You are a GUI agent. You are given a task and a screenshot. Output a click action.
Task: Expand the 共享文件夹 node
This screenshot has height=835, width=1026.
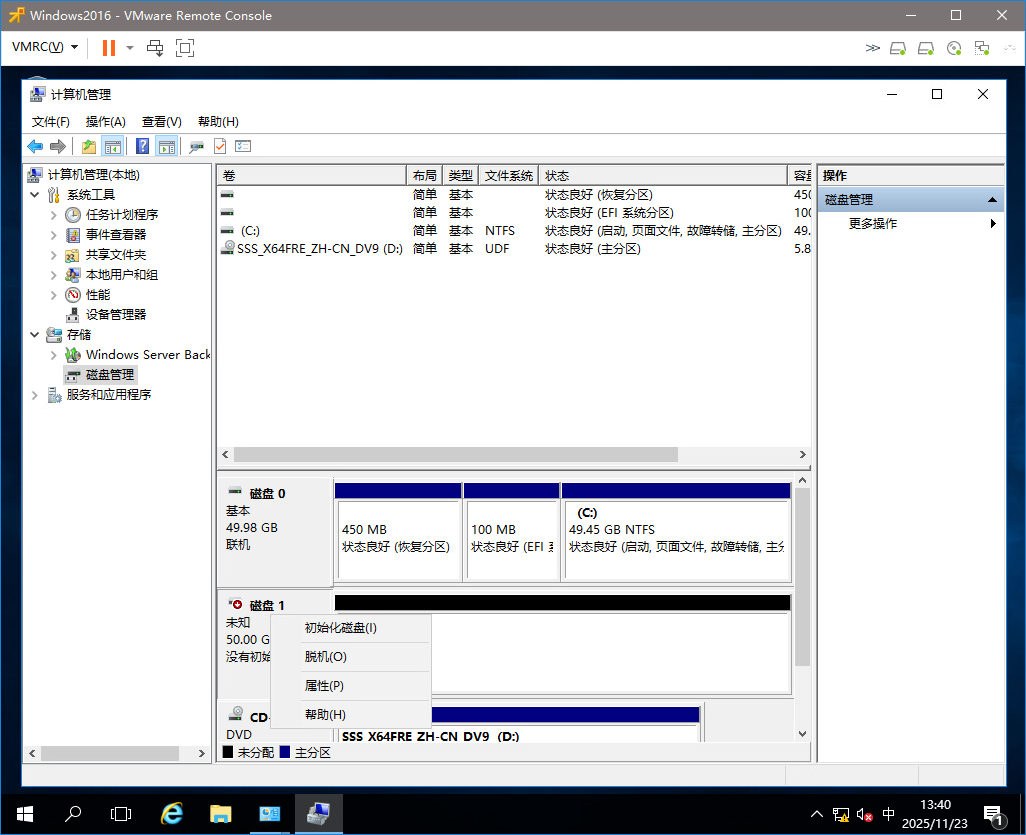click(x=54, y=255)
